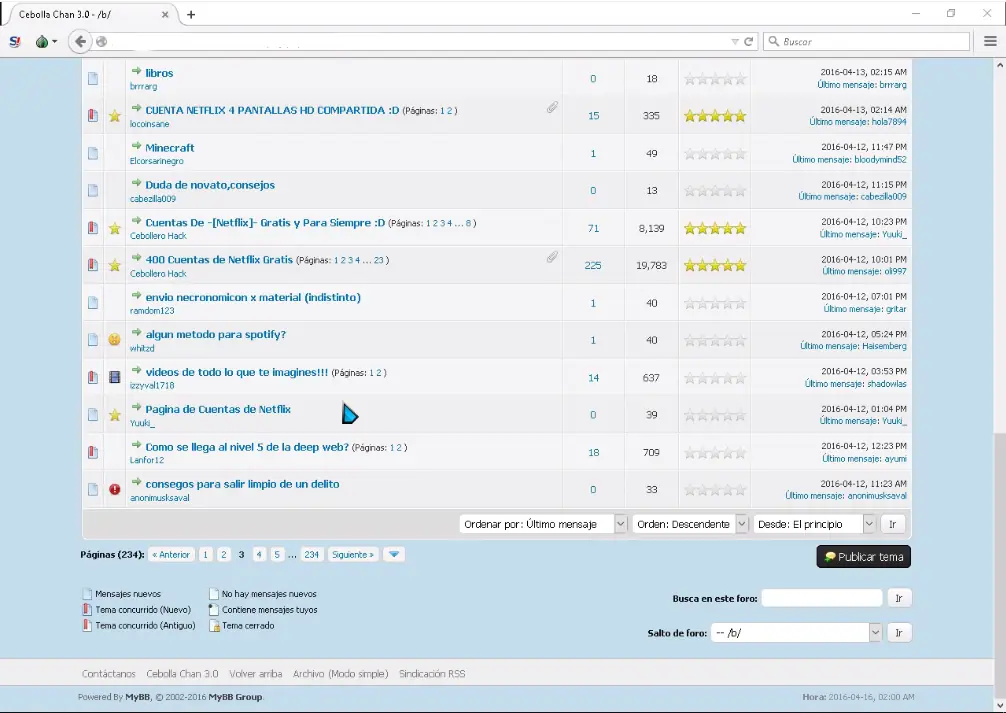Image resolution: width=1006 pixels, height=713 pixels.
Task: Click the red exclamation icon beside consegos para salir limpio
Action: click(114, 490)
